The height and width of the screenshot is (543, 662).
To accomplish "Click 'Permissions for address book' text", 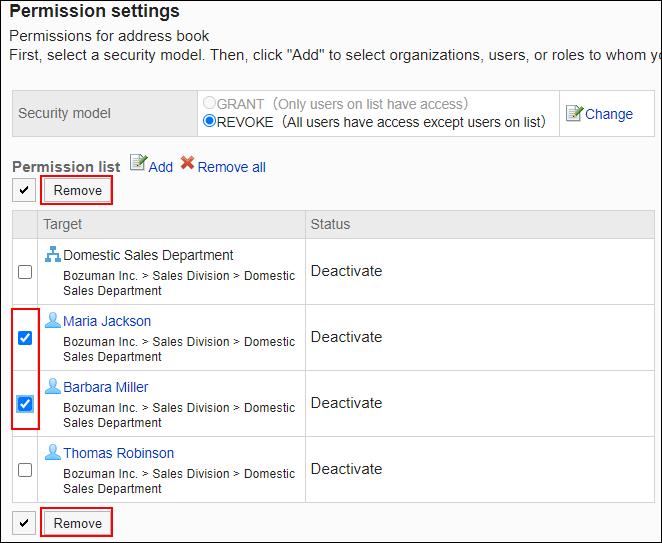I will pos(109,36).
